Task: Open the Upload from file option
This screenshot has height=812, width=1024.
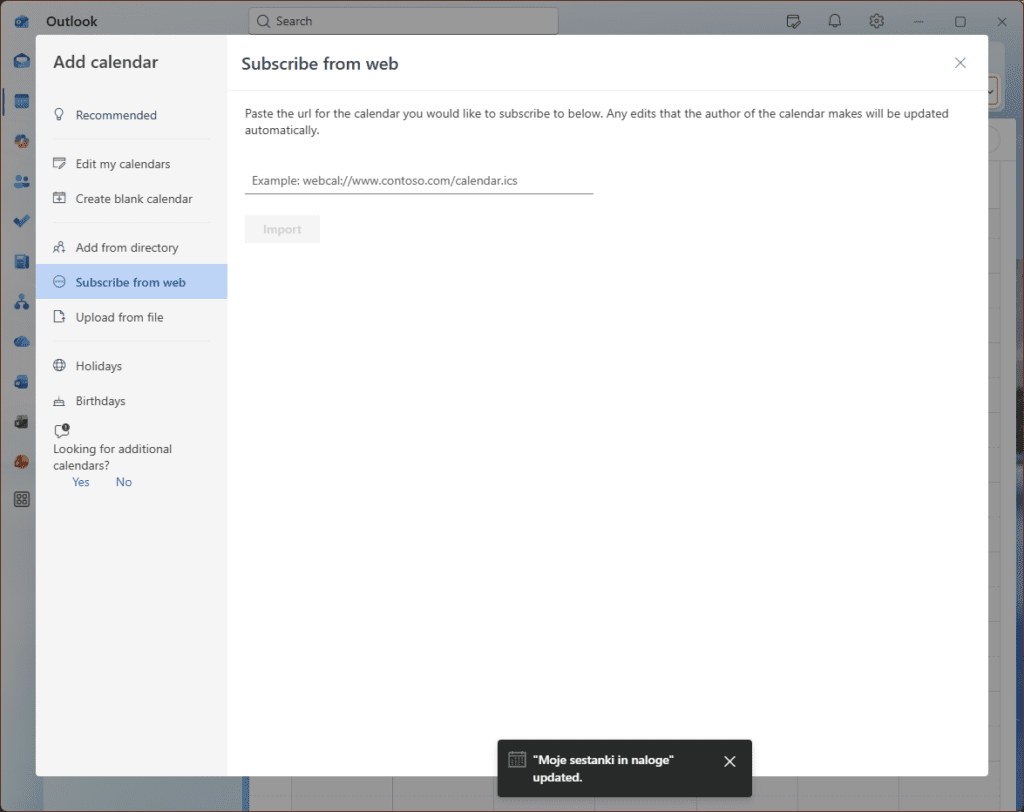Action: (119, 317)
